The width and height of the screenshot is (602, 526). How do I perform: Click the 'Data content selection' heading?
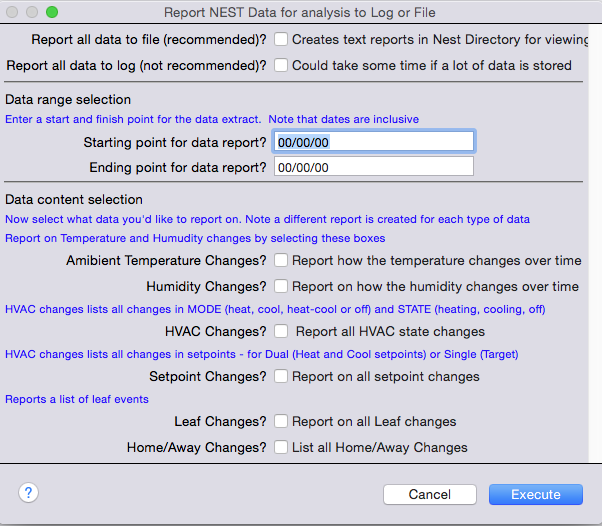click(74, 200)
